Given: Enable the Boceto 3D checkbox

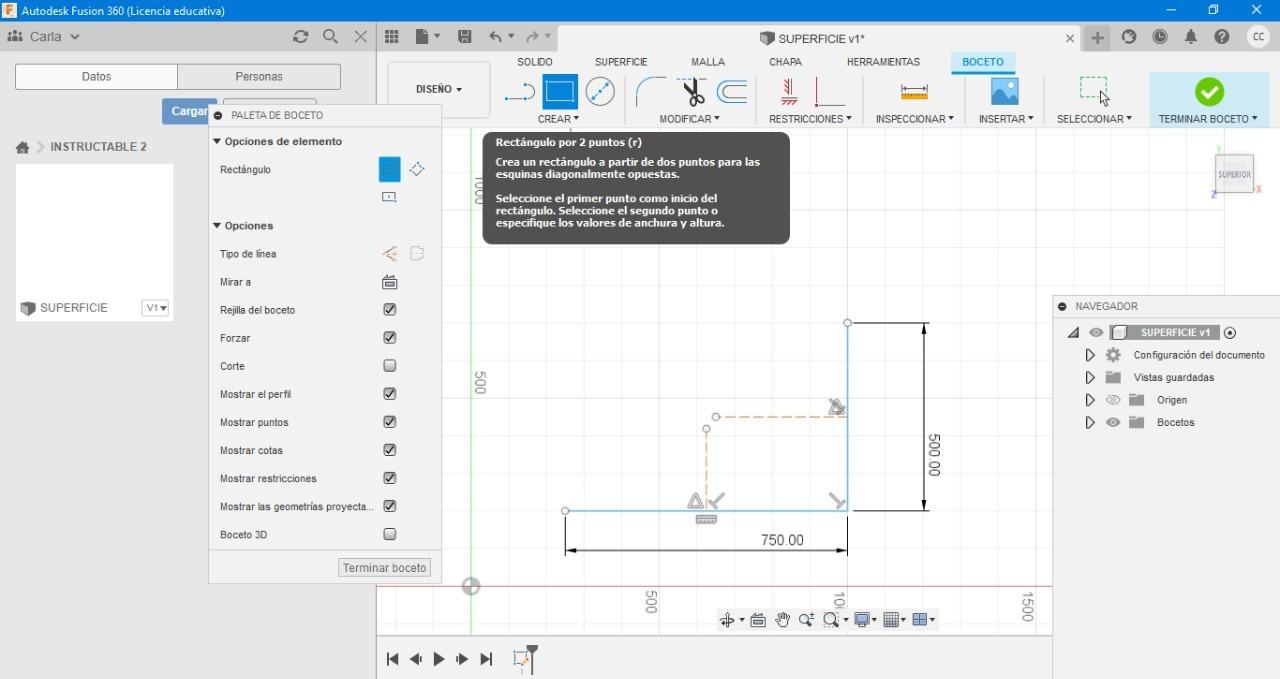Looking at the screenshot, I should 390,534.
